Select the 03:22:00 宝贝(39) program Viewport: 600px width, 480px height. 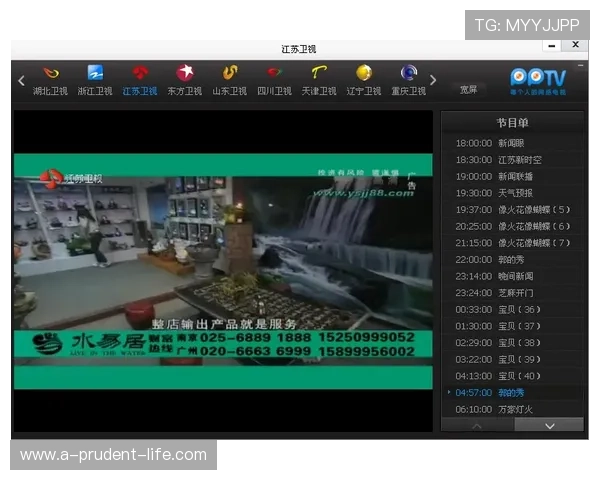click(512, 360)
